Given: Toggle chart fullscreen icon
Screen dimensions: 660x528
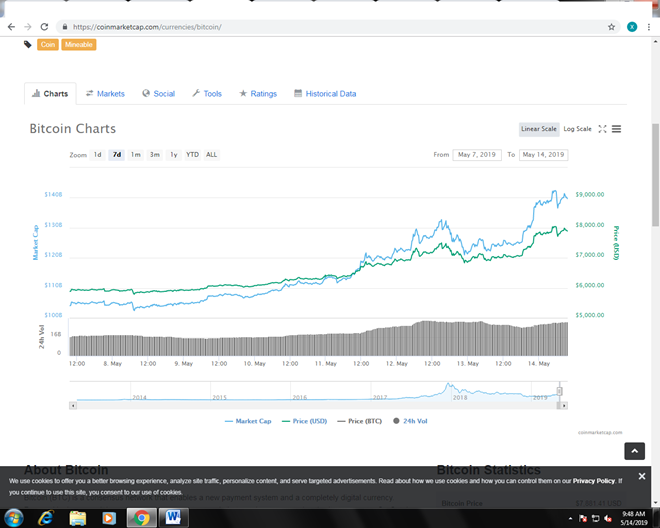Looking at the screenshot, I should click(602, 129).
